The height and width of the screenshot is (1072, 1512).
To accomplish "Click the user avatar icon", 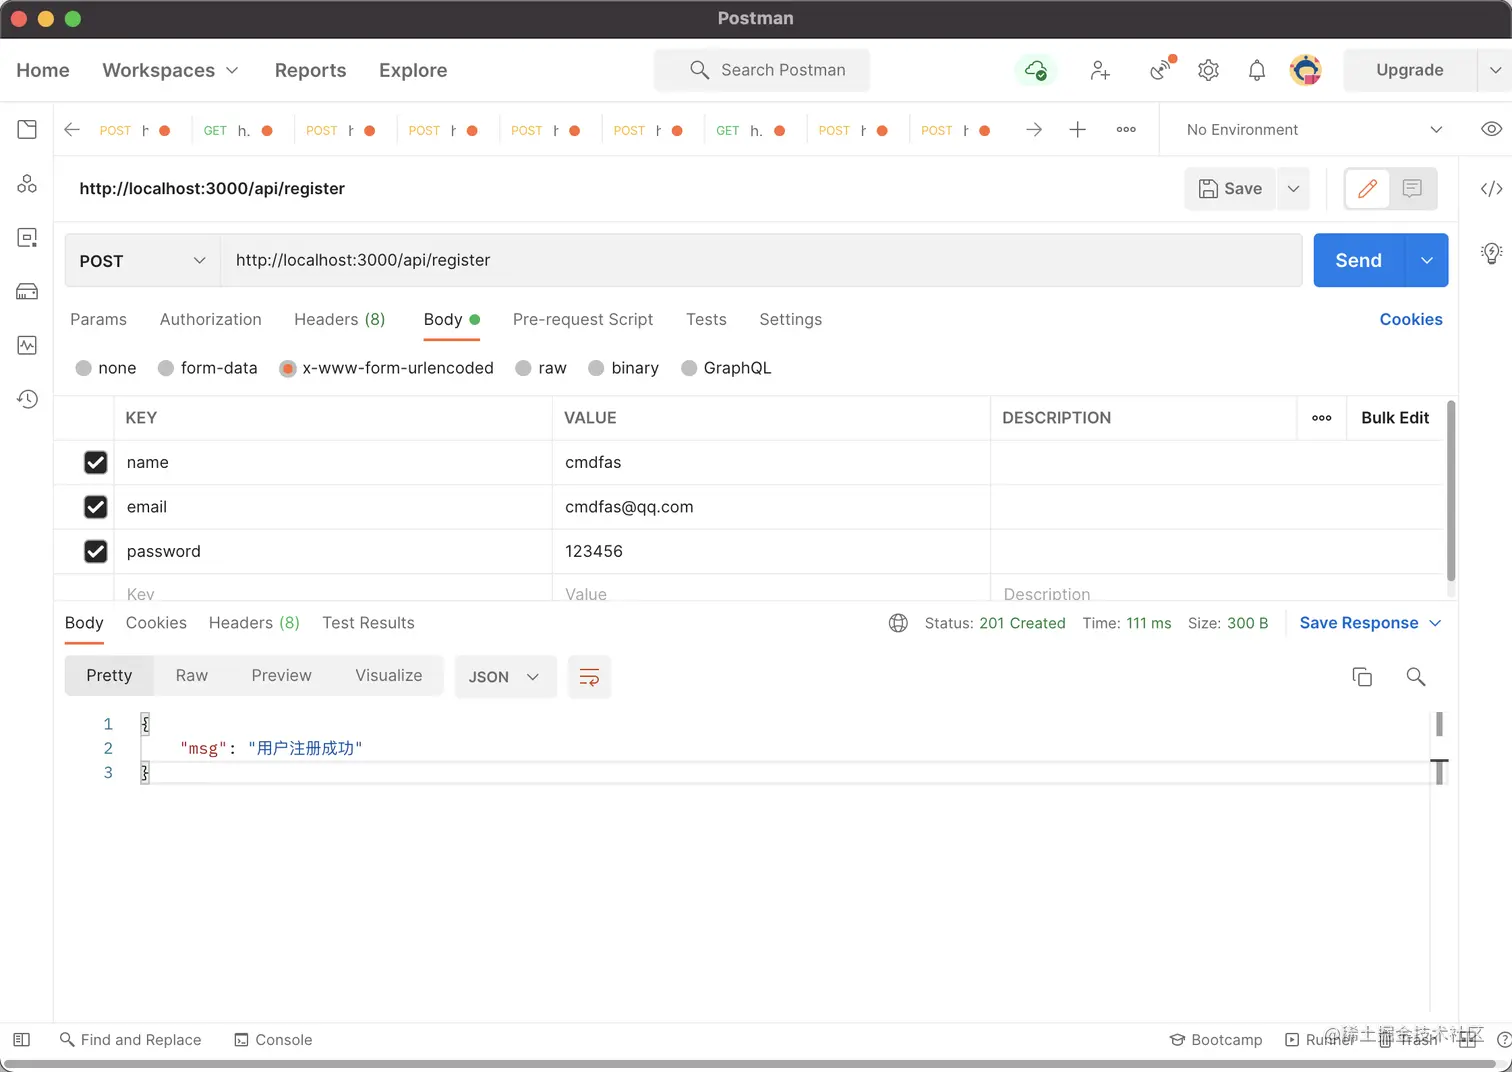I will coord(1305,70).
